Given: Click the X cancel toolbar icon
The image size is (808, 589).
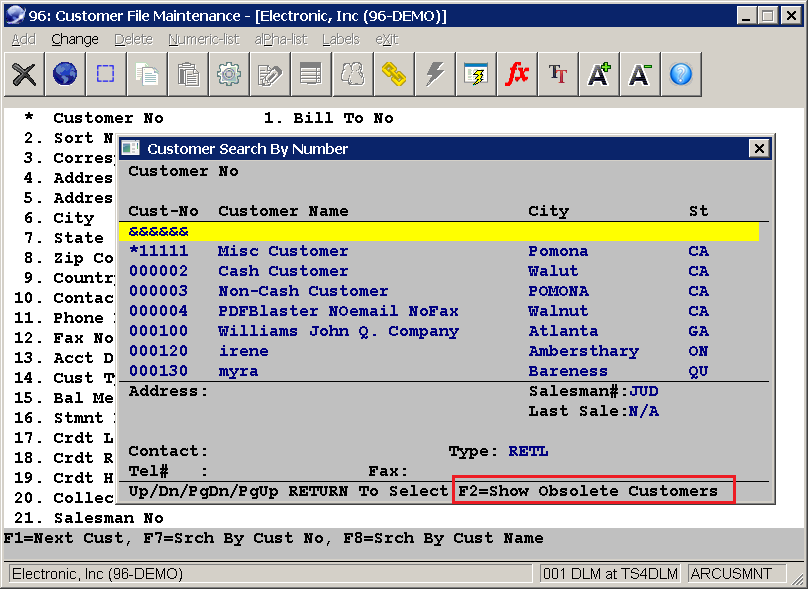Looking at the screenshot, I should [24, 74].
